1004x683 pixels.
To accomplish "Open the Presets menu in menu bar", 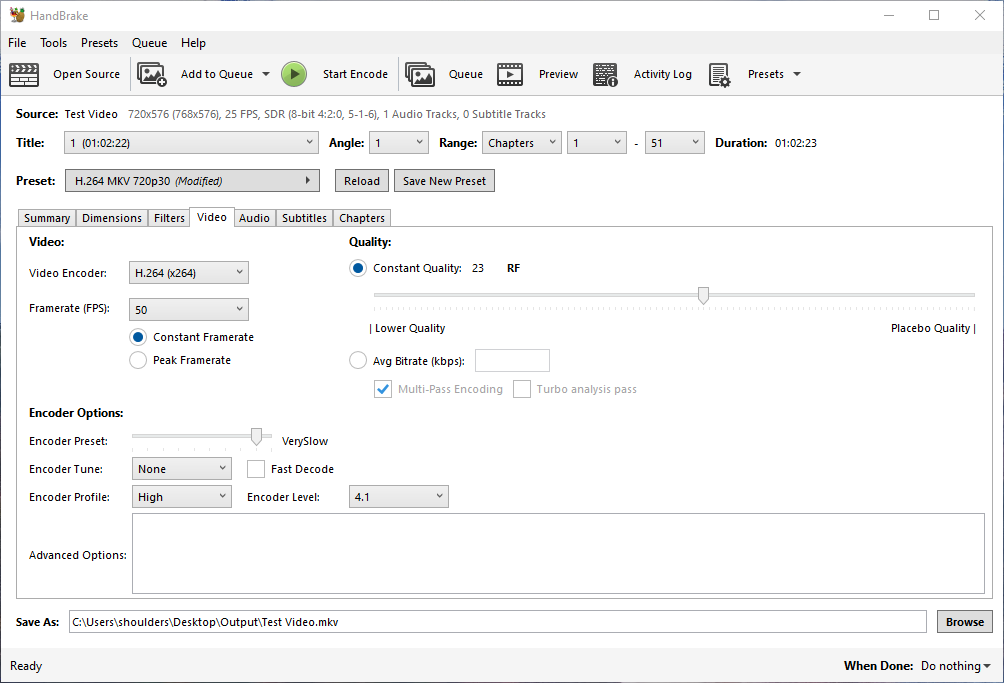I will coord(99,43).
